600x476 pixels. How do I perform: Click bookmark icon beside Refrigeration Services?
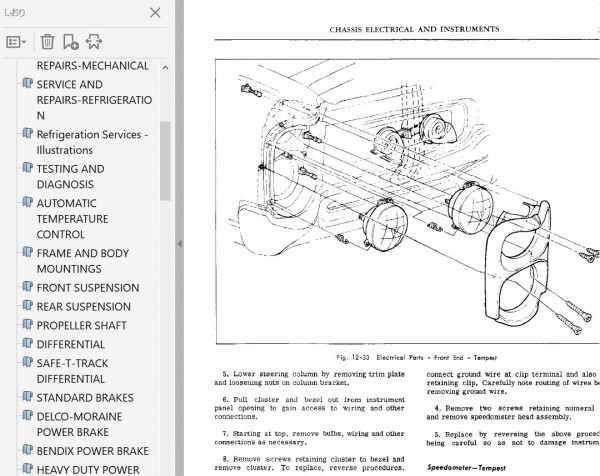[27, 134]
